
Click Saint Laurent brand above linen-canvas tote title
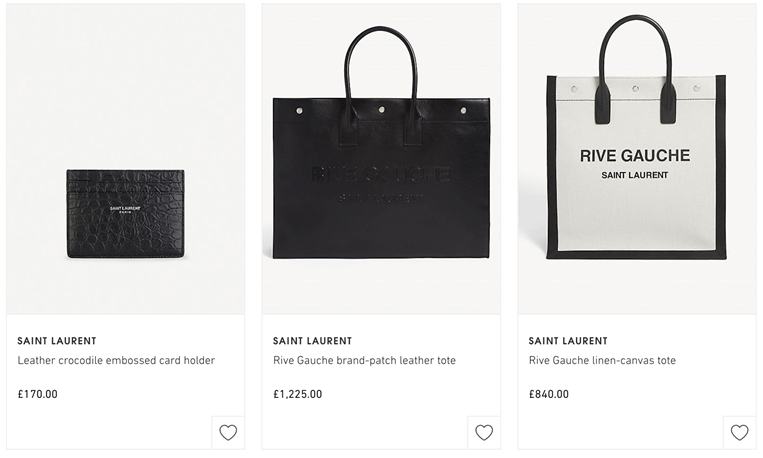tap(568, 341)
